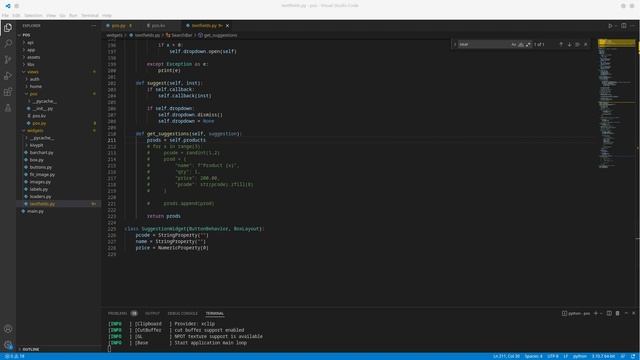Kill the terminal with trash icon
Image resolution: width=640 pixels, height=360 pixels.
pyautogui.click(x=618, y=313)
